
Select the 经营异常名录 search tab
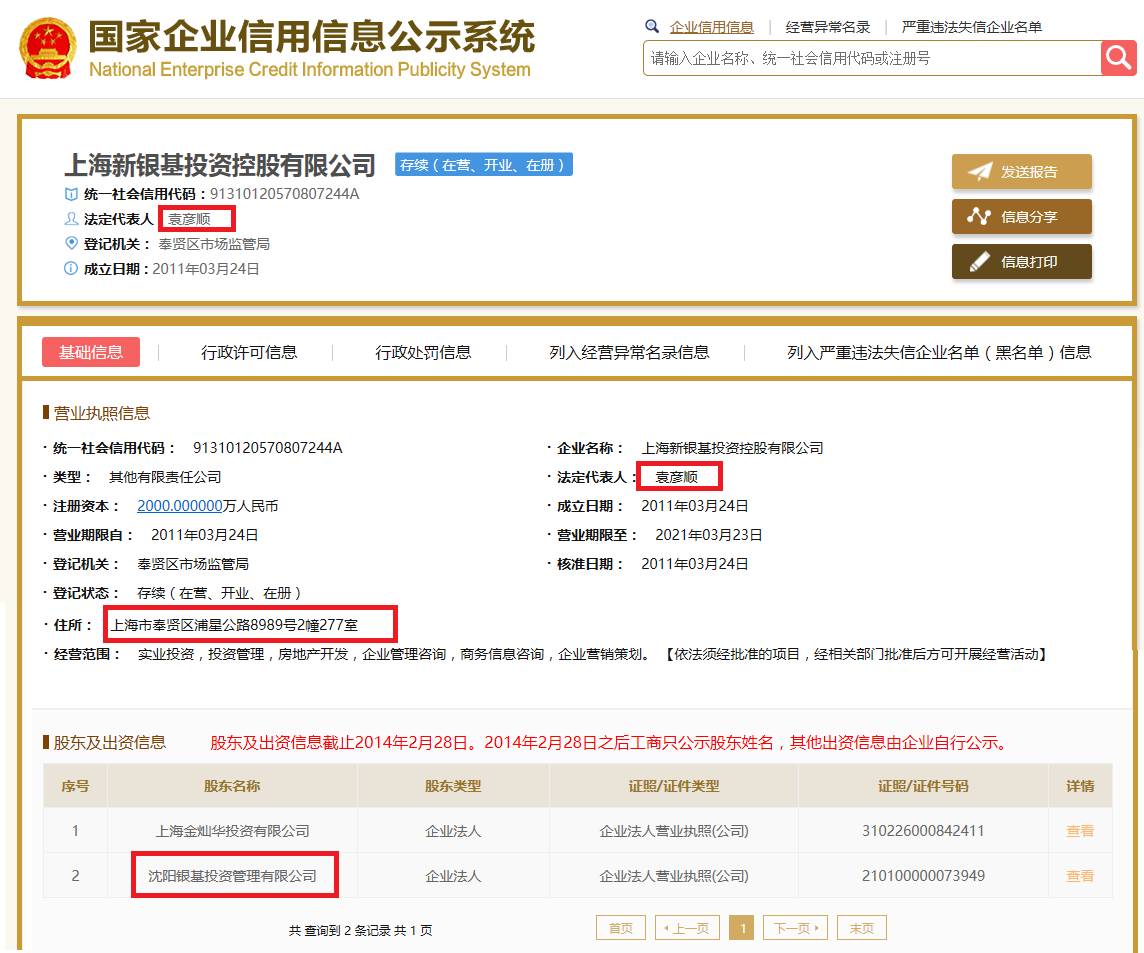[827, 27]
